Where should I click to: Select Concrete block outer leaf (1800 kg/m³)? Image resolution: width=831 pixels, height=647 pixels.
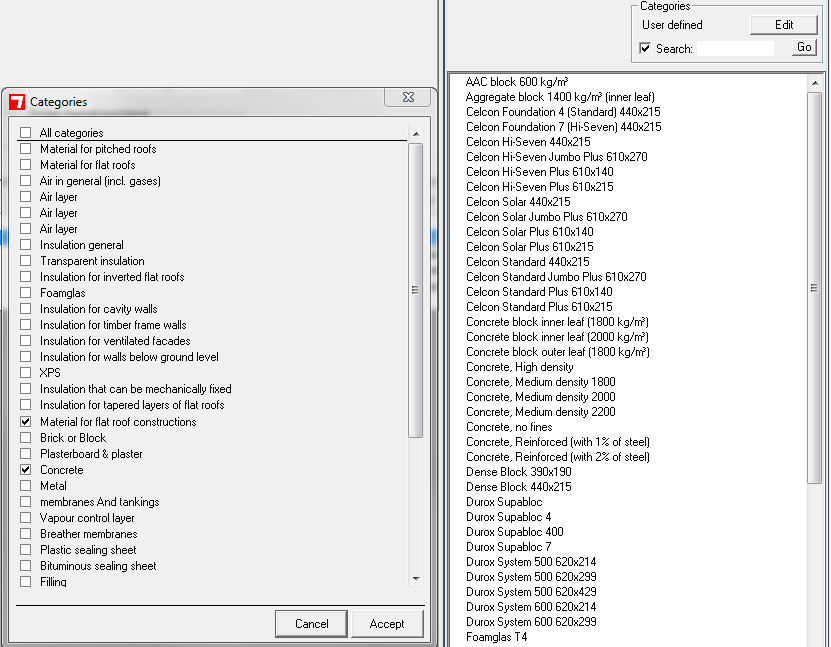click(x=558, y=352)
